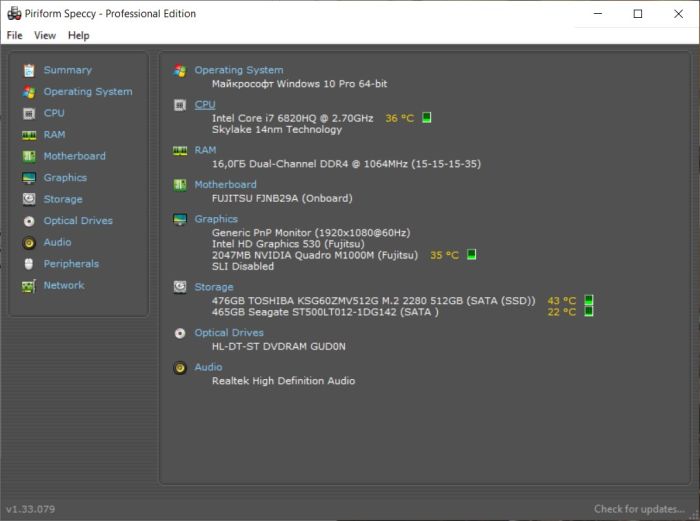Click Check for updates link
Viewport: 700px width, 521px height.
[x=639, y=509]
